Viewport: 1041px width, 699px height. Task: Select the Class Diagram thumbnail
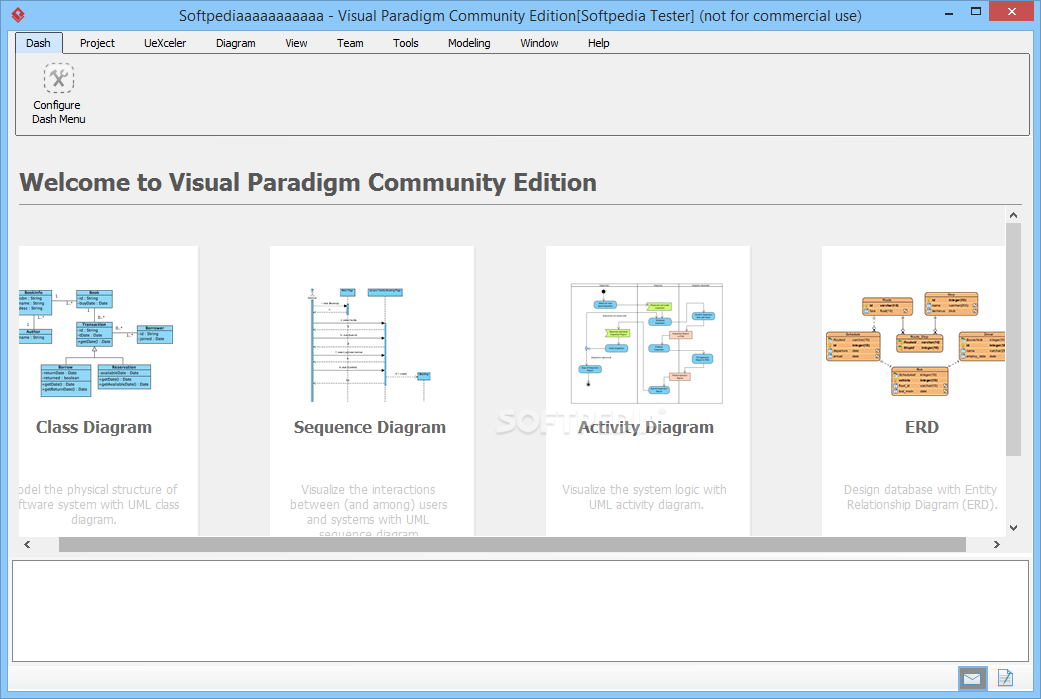pyautogui.click(x=96, y=343)
